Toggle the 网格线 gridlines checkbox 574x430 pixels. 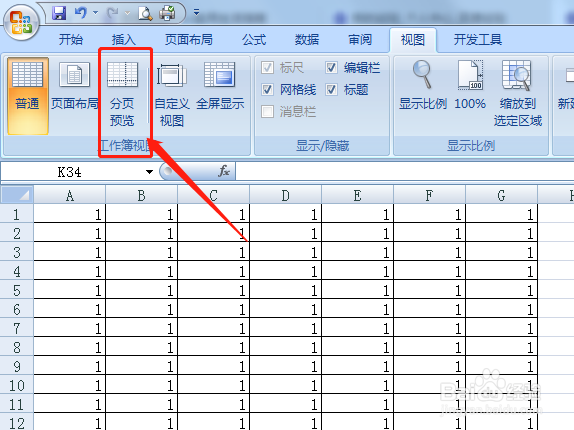click(x=267, y=90)
